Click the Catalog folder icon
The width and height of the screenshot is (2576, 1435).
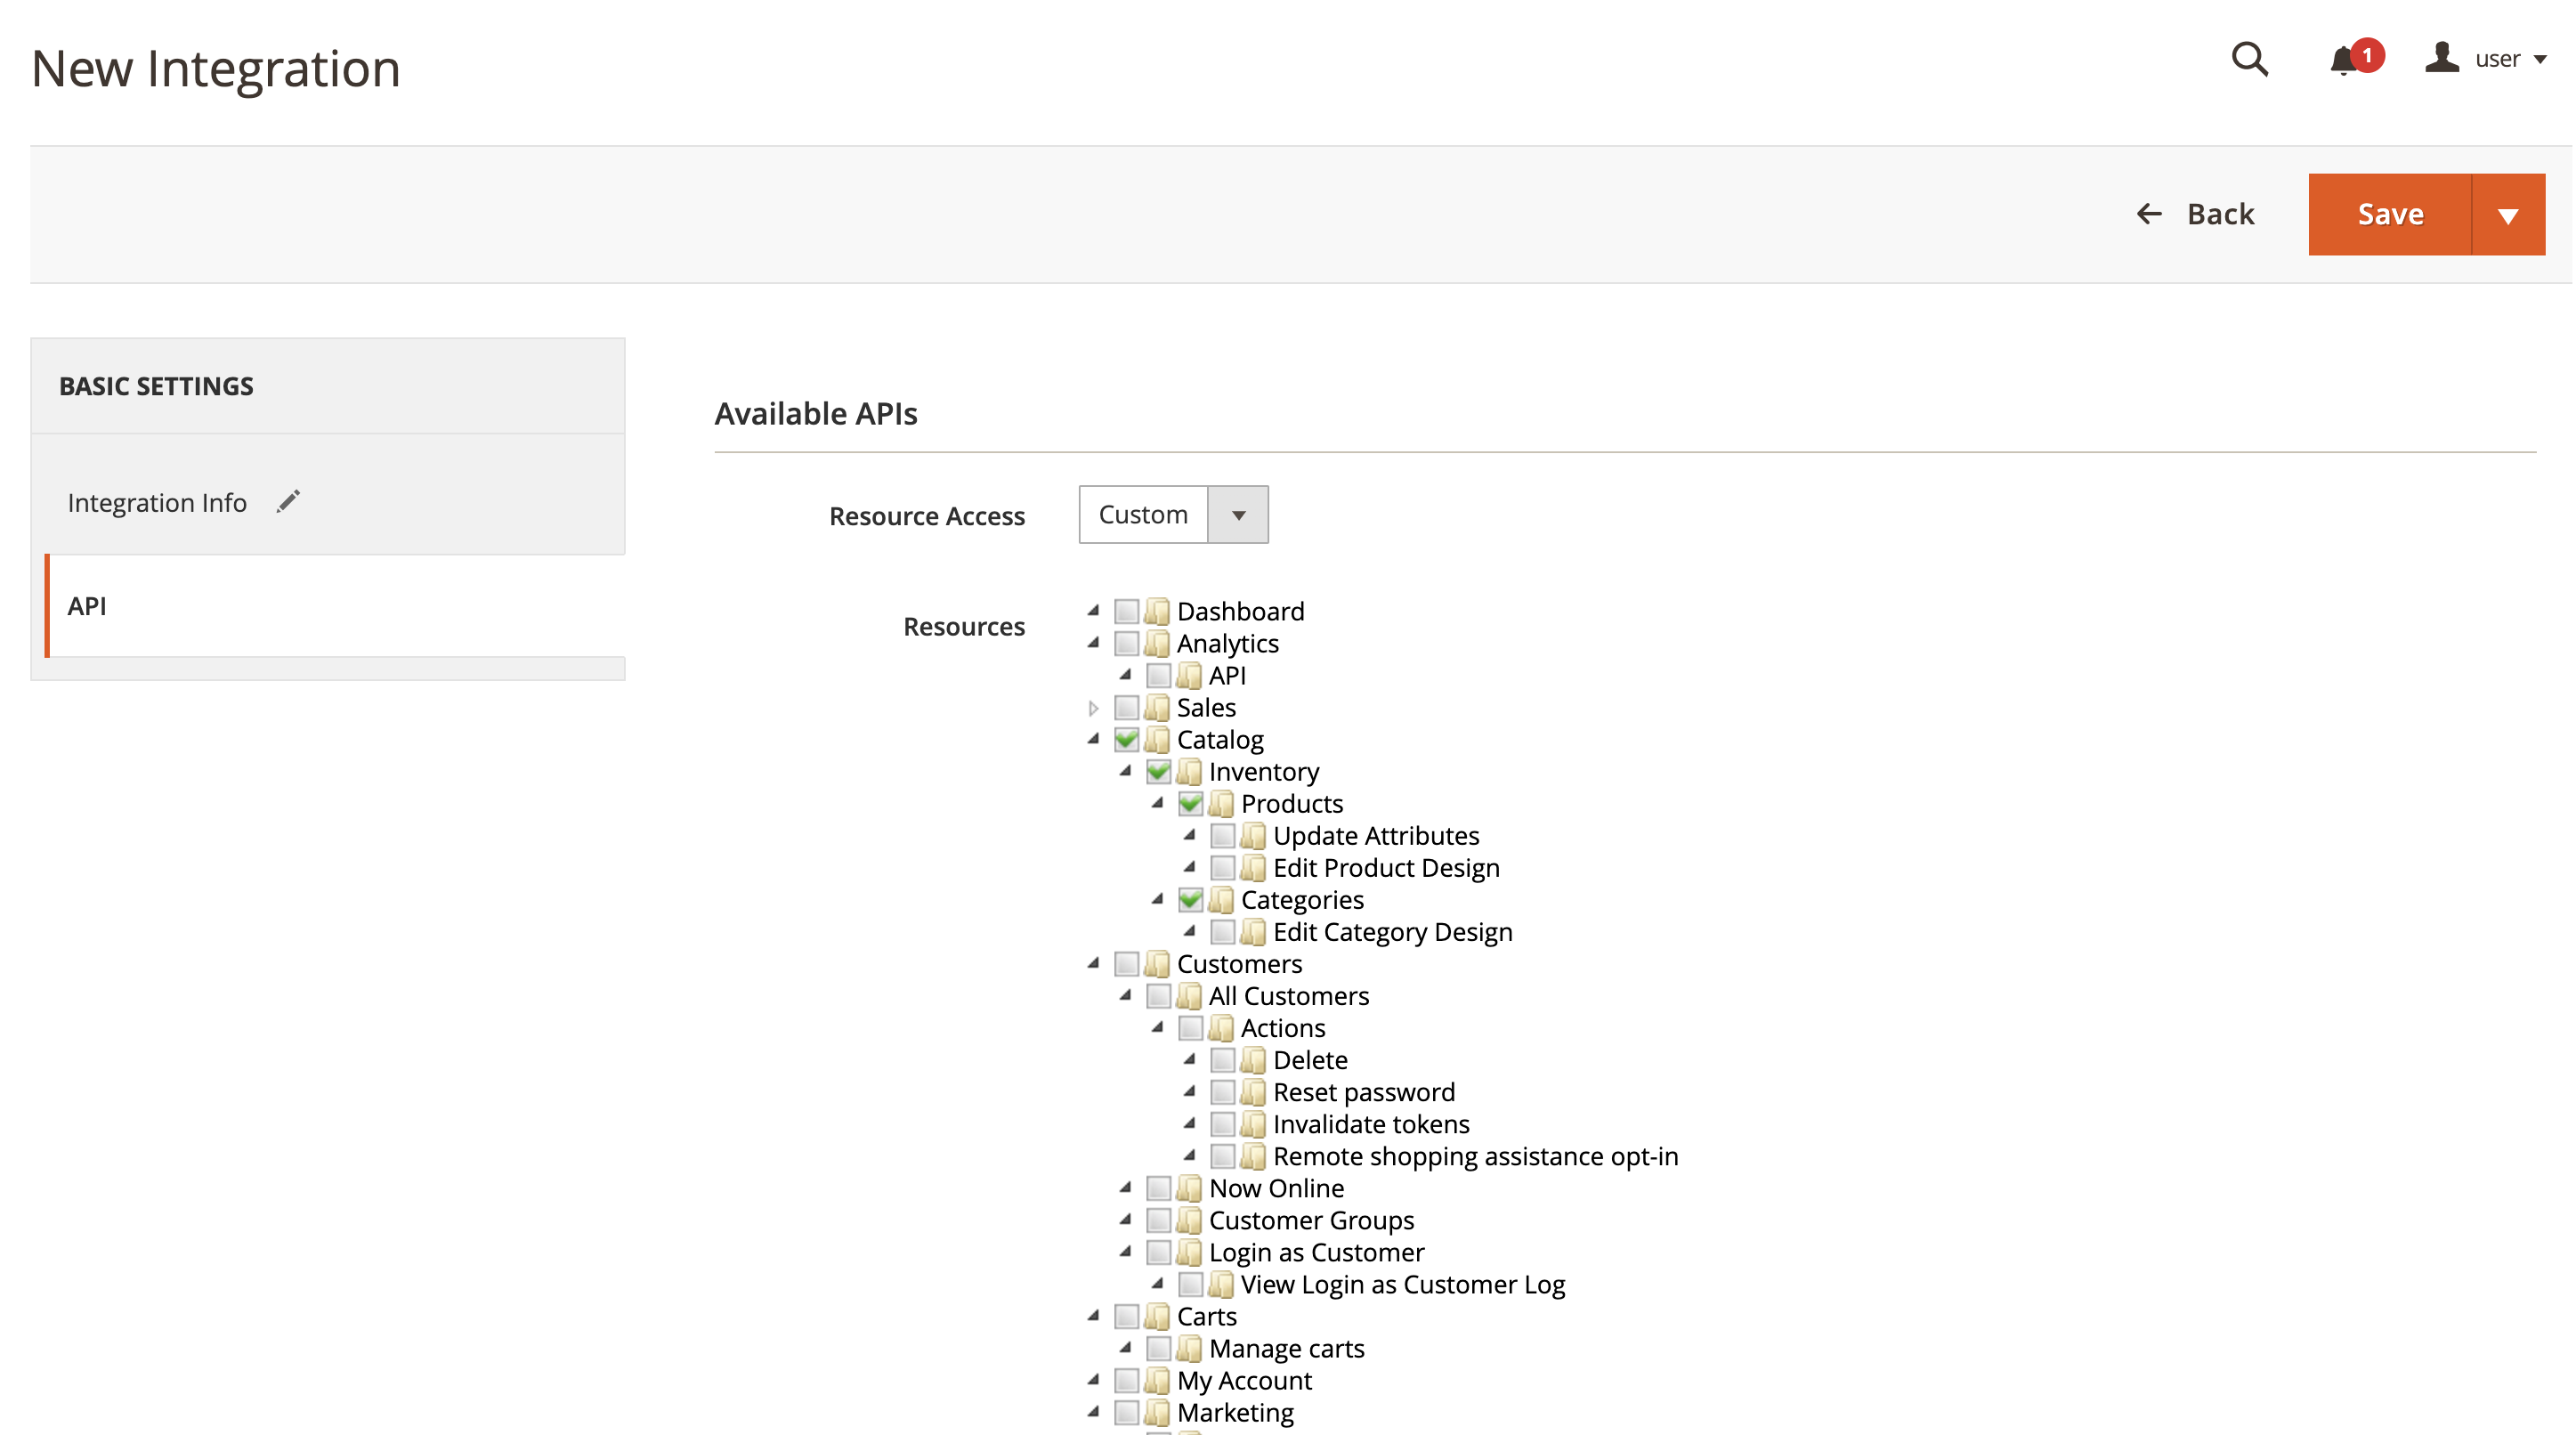pyautogui.click(x=1157, y=739)
